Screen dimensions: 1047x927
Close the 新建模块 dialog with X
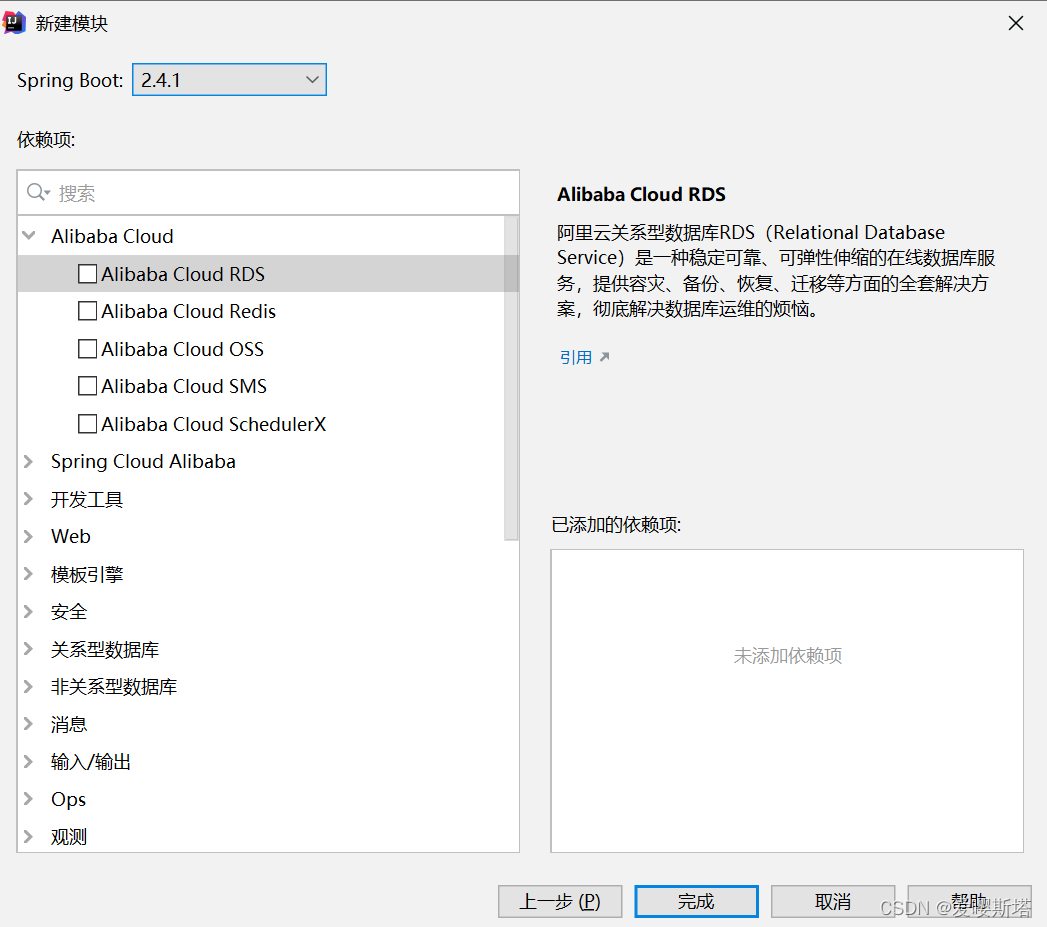[1016, 23]
